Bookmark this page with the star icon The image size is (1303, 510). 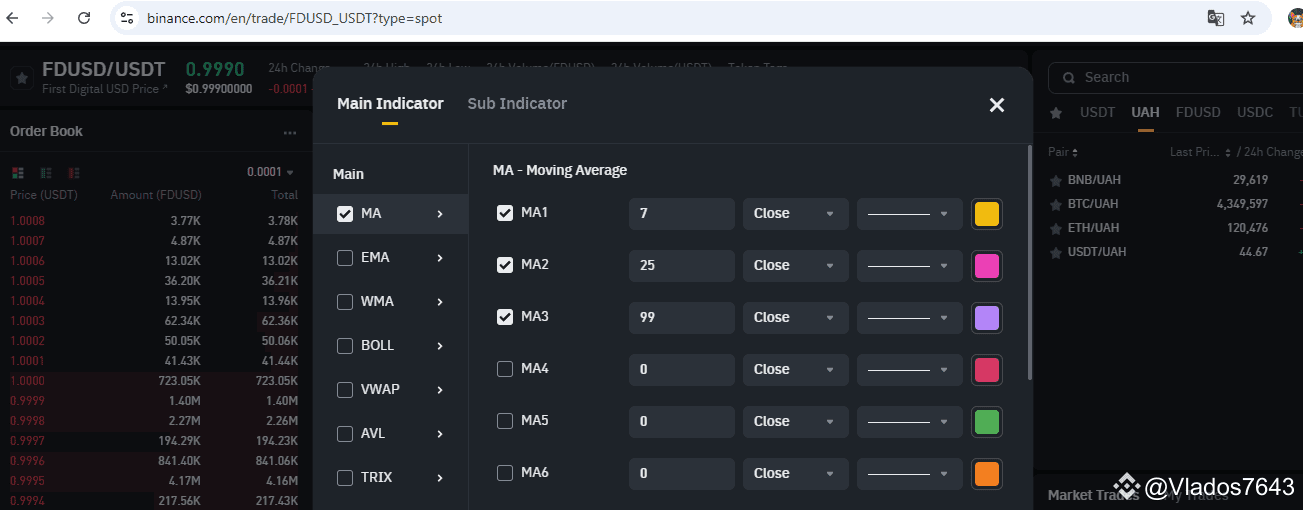pyautogui.click(x=1247, y=18)
